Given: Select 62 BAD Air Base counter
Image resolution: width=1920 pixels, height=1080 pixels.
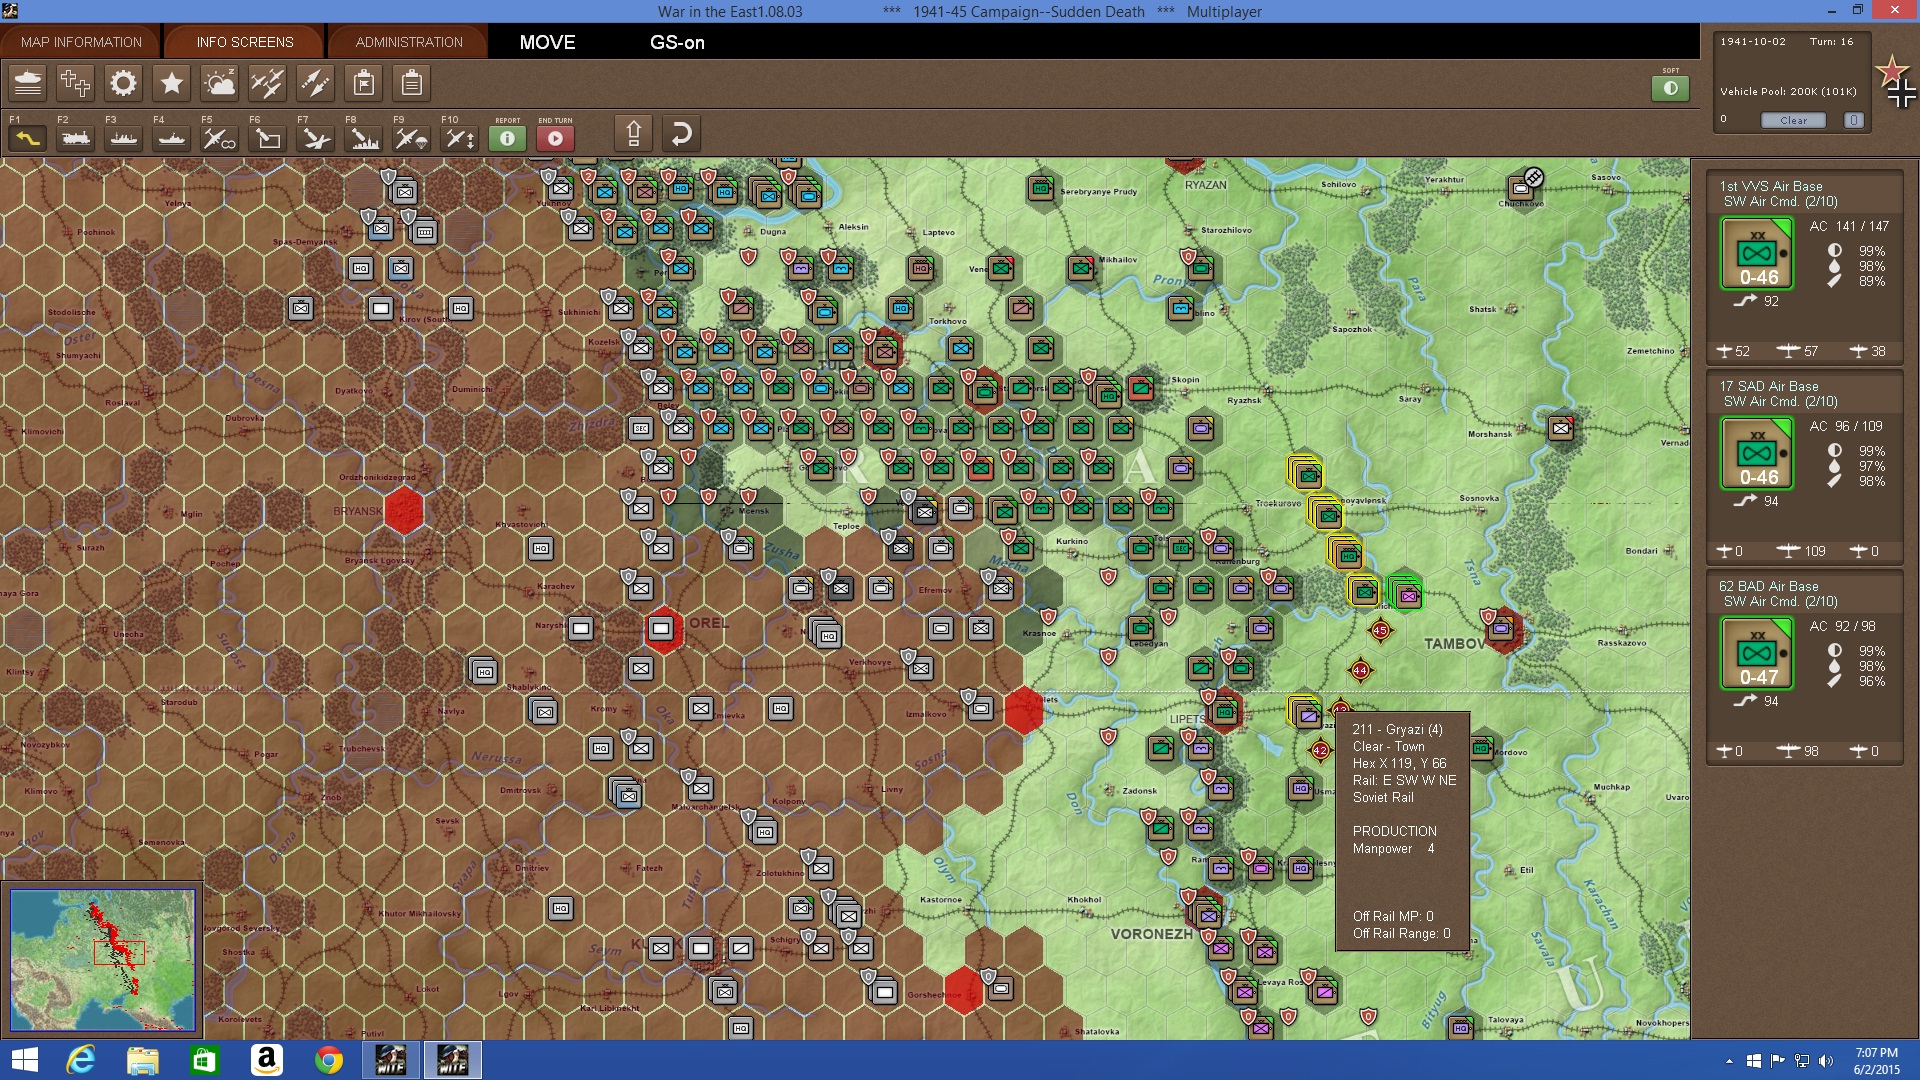Looking at the screenshot, I should pyautogui.click(x=1757, y=653).
